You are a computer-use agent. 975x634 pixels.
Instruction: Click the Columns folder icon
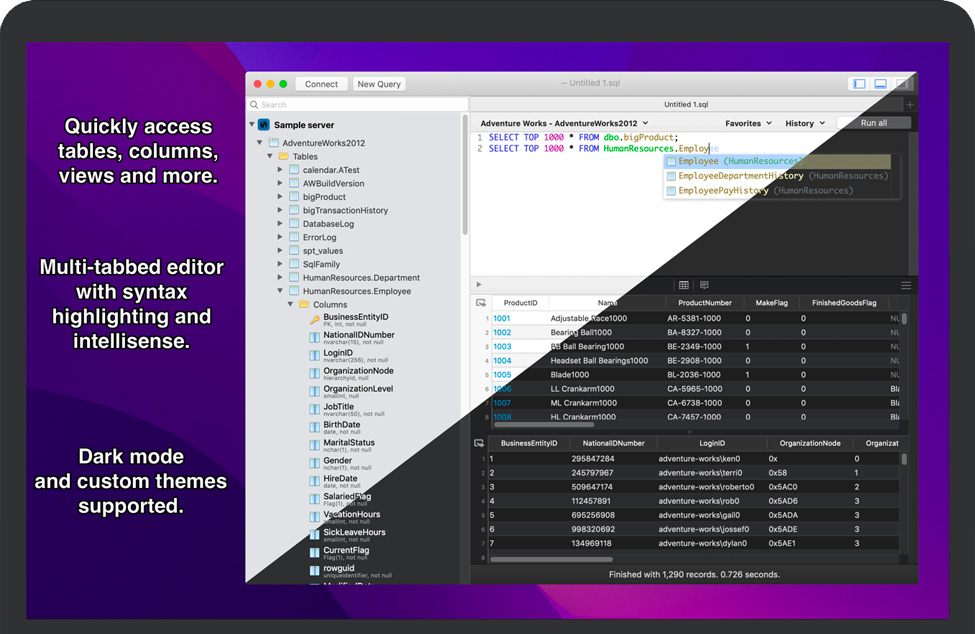pos(304,305)
